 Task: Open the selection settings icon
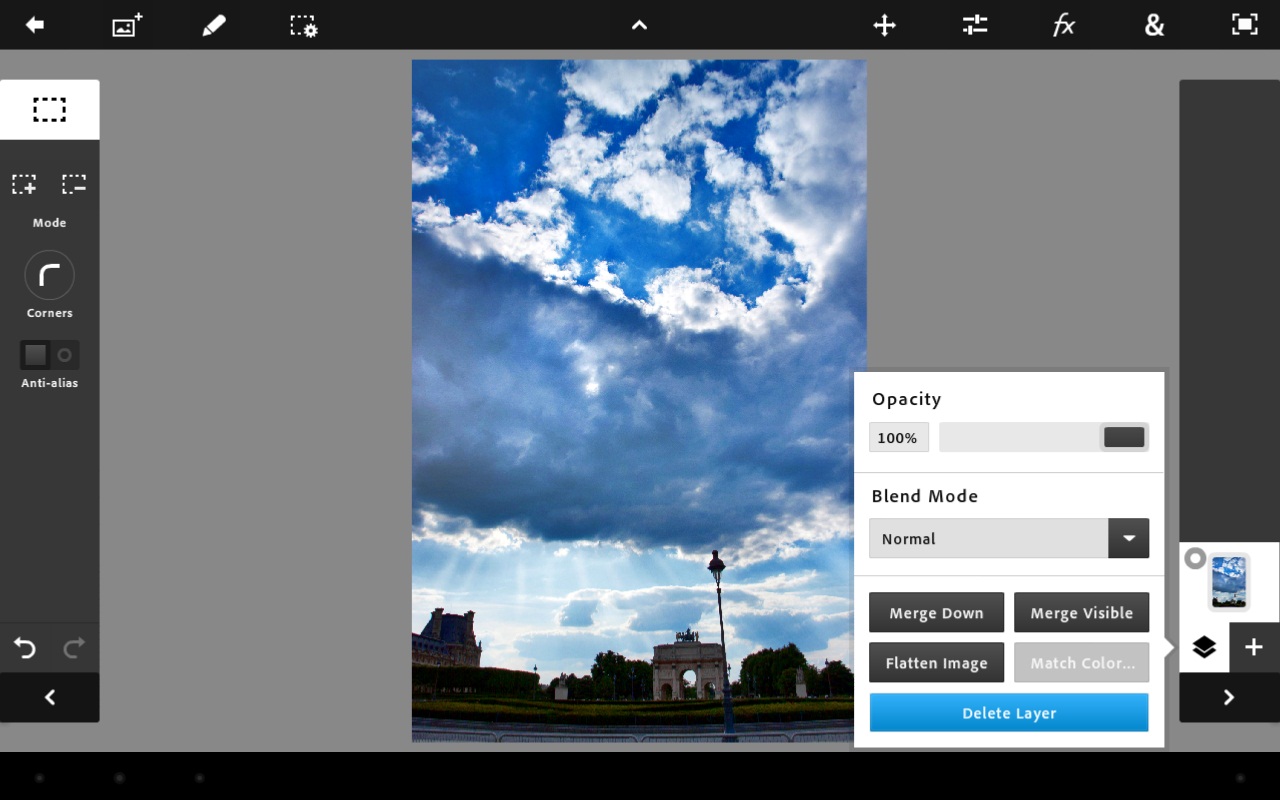tap(304, 25)
